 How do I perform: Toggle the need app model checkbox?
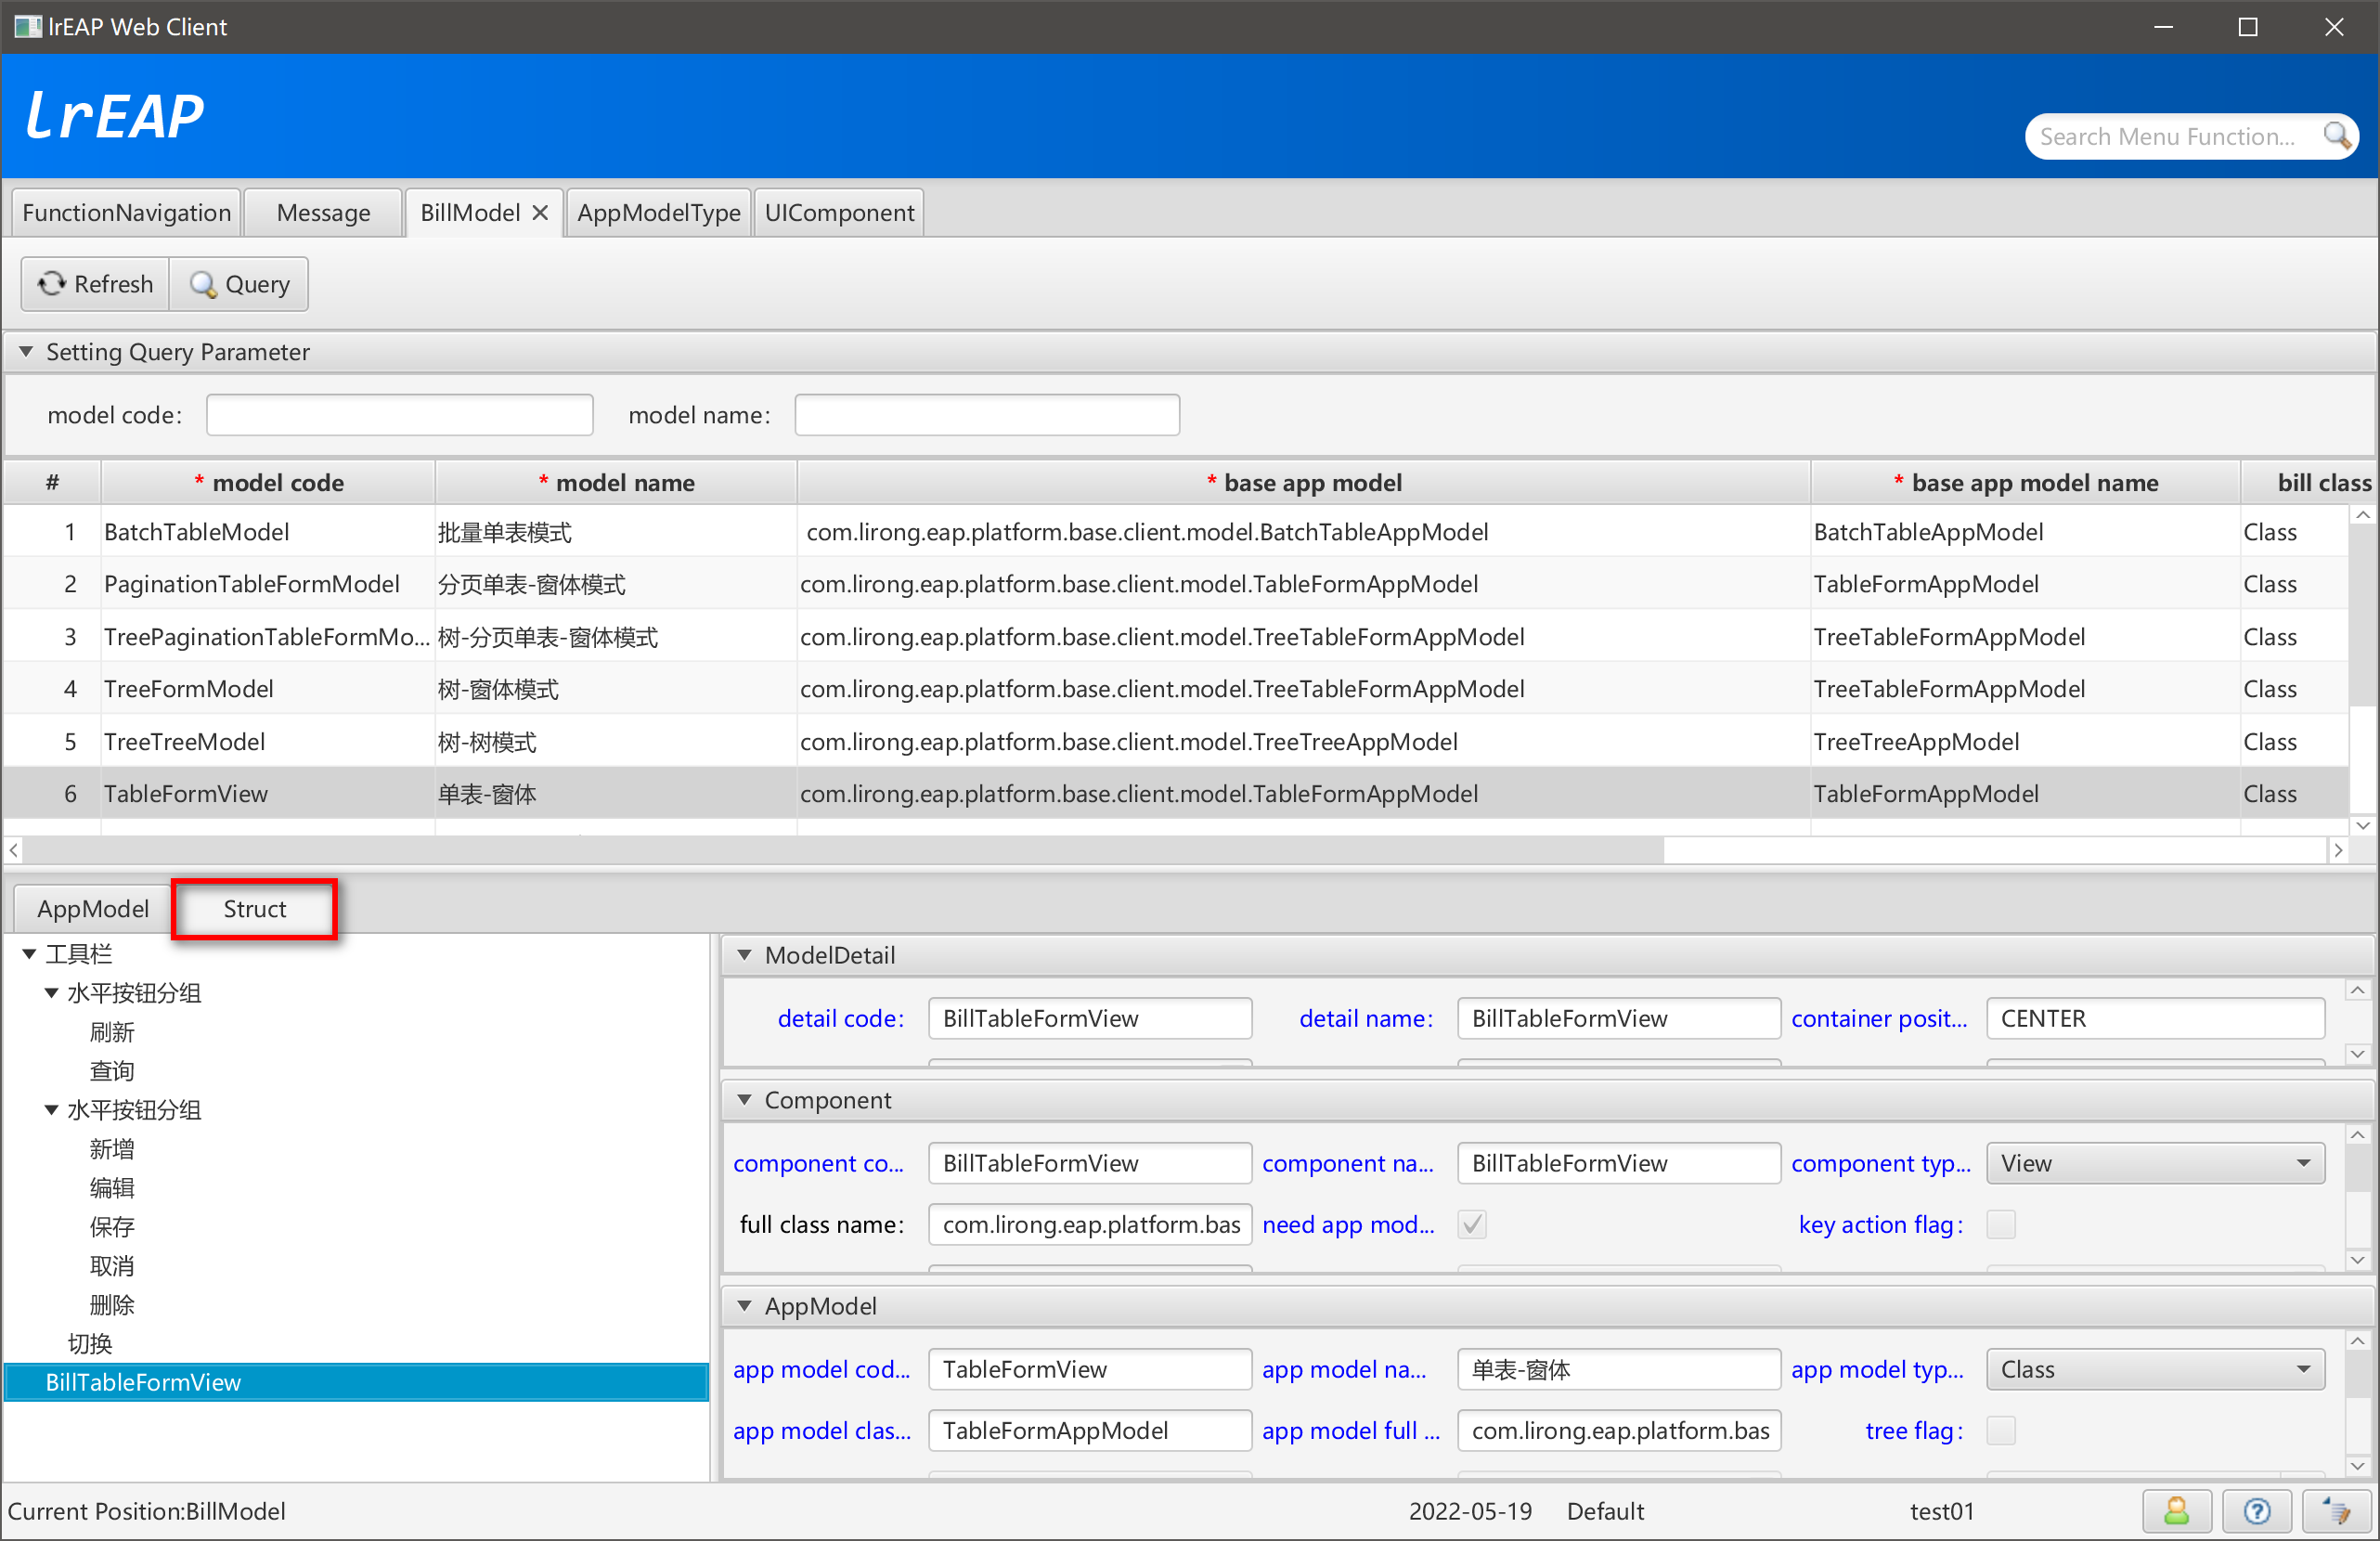(1472, 1224)
